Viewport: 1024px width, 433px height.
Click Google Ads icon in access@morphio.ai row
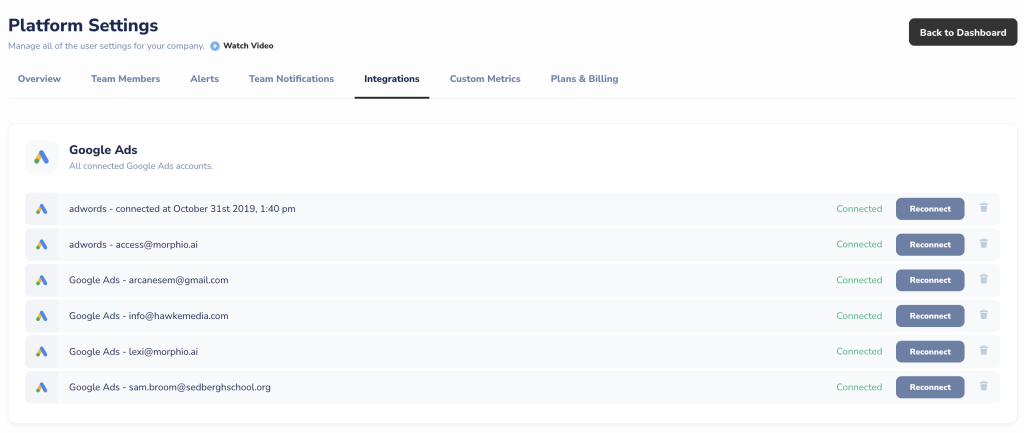42,244
